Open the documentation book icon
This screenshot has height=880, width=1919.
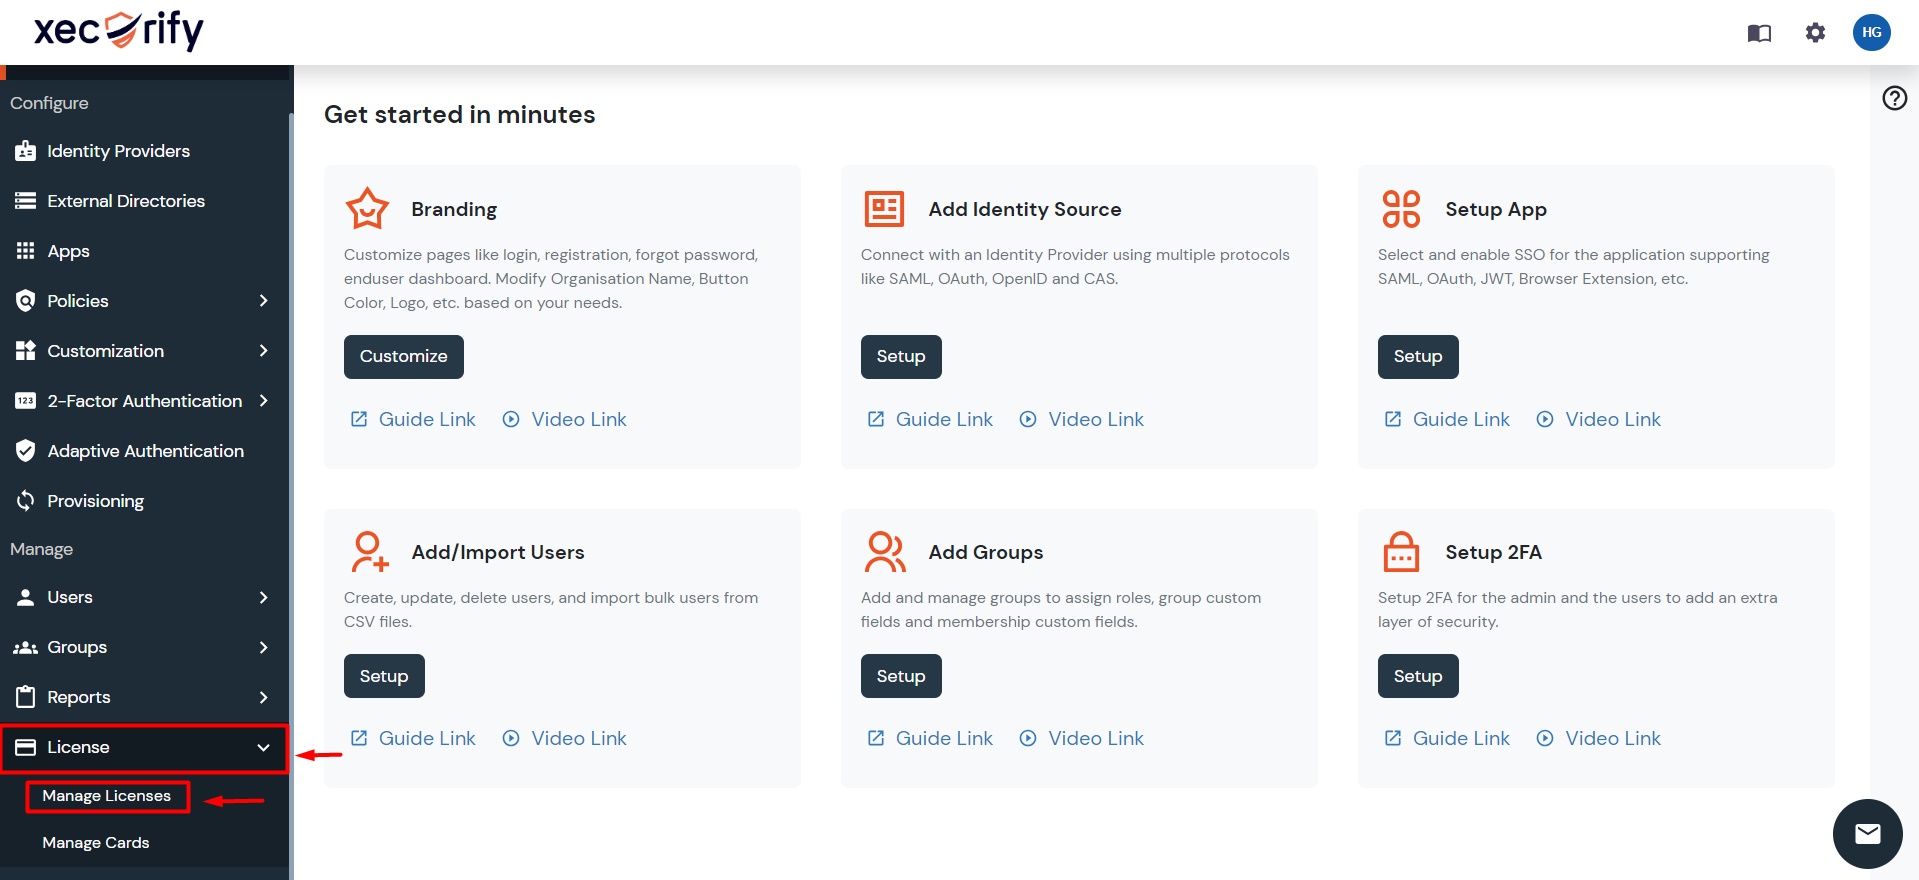click(x=1759, y=33)
